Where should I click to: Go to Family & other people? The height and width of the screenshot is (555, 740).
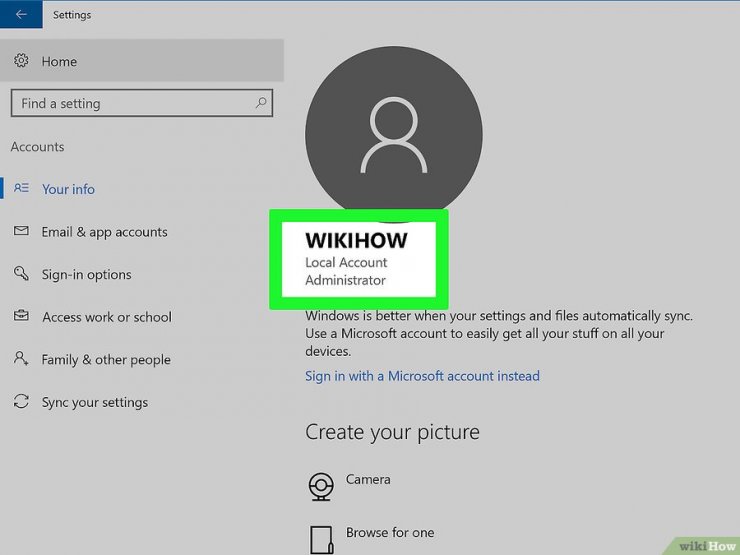click(106, 360)
